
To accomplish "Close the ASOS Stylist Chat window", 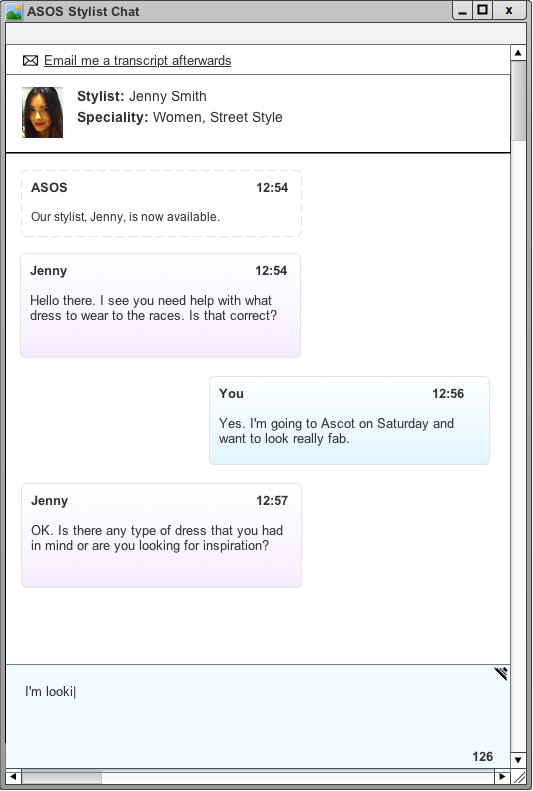I will coord(509,11).
